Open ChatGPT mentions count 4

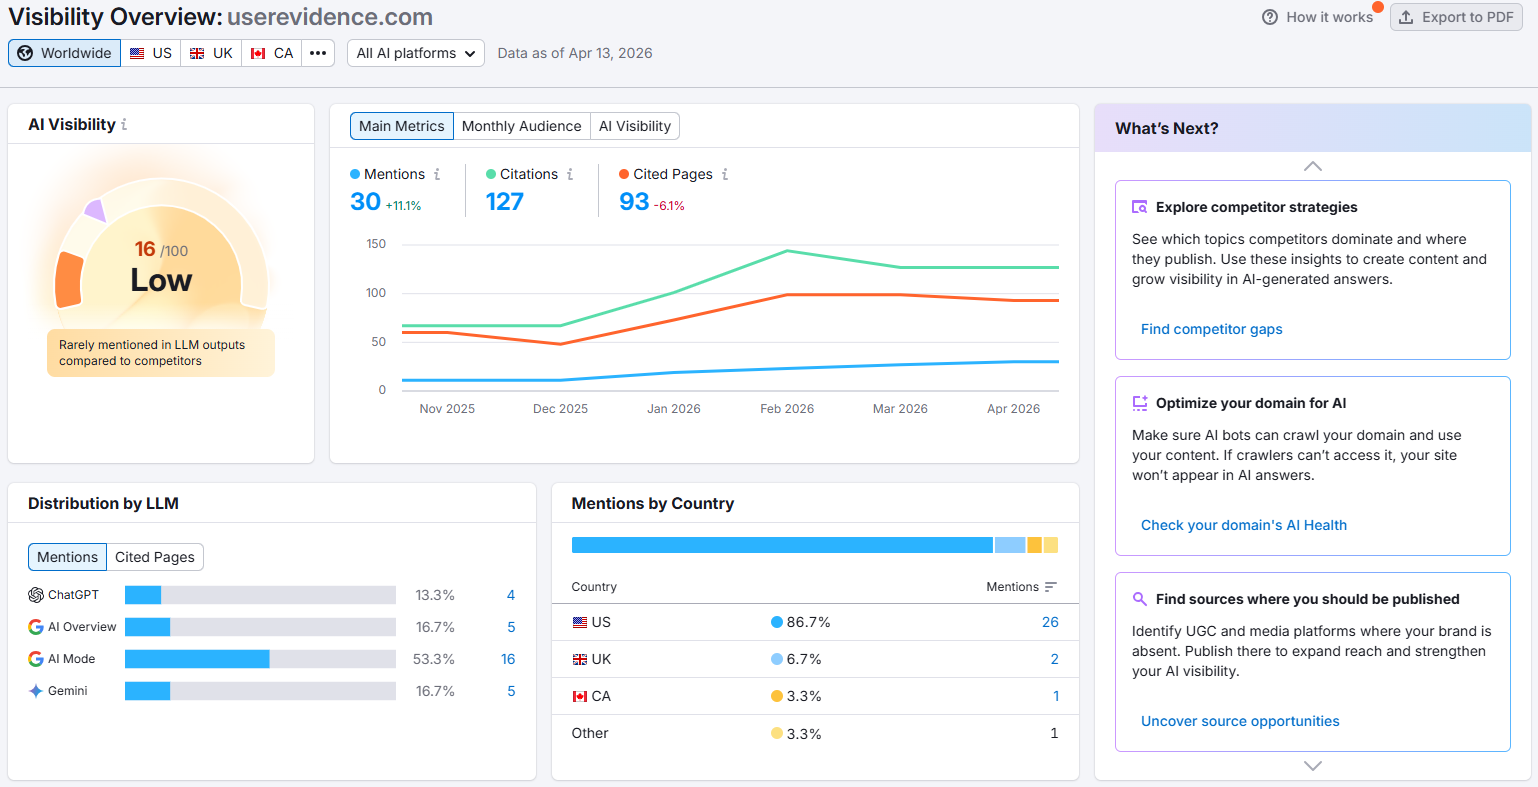[x=511, y=595]
